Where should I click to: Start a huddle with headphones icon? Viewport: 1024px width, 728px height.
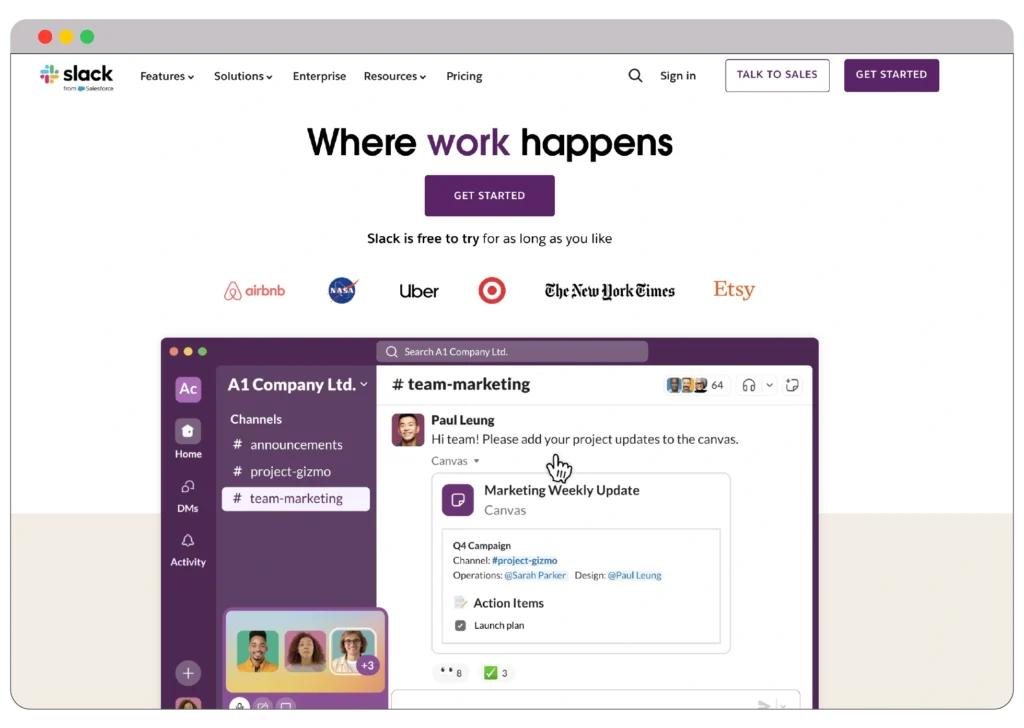748,385
